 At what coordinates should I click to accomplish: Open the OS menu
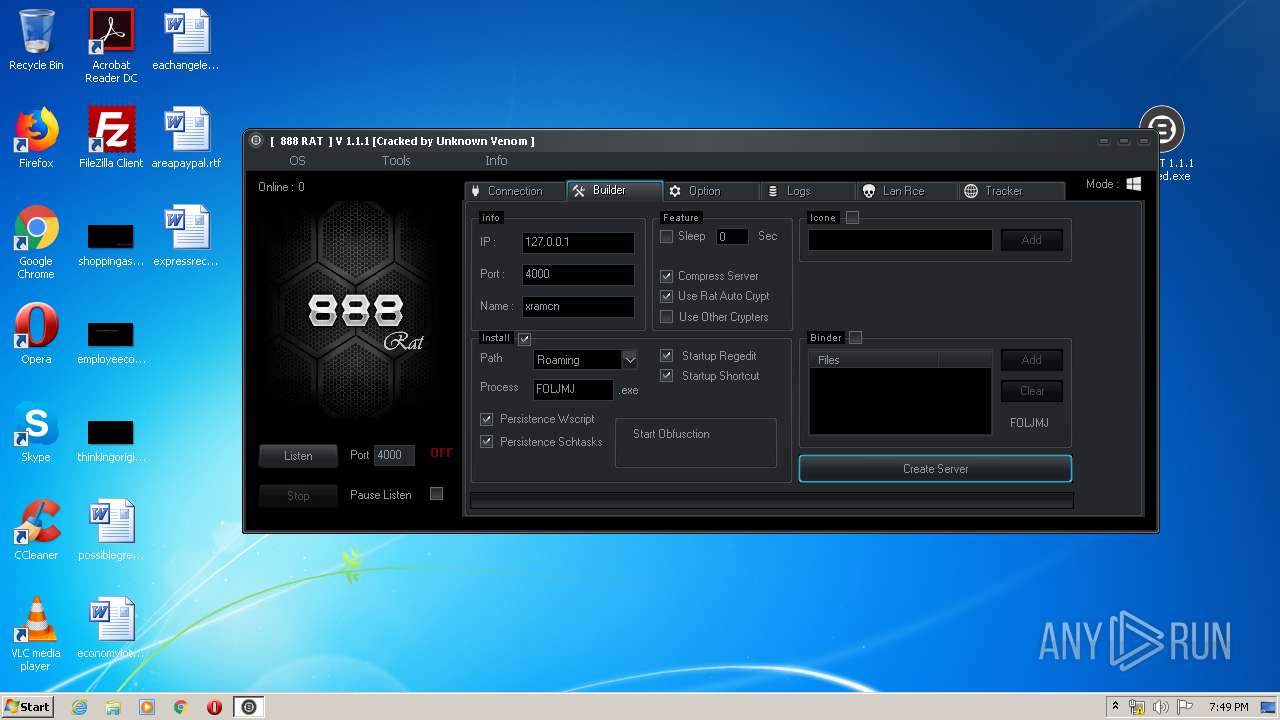pyautogui.click(x=297, y=160)
